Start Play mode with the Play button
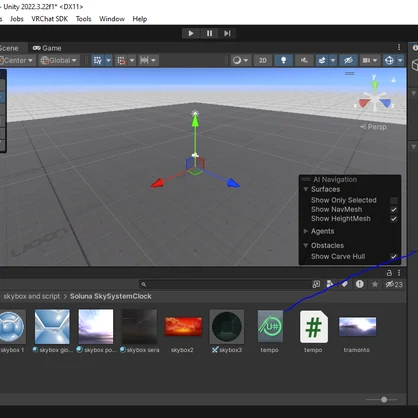The width and height of the screenshot is (418, 418). tap(191, 33)
